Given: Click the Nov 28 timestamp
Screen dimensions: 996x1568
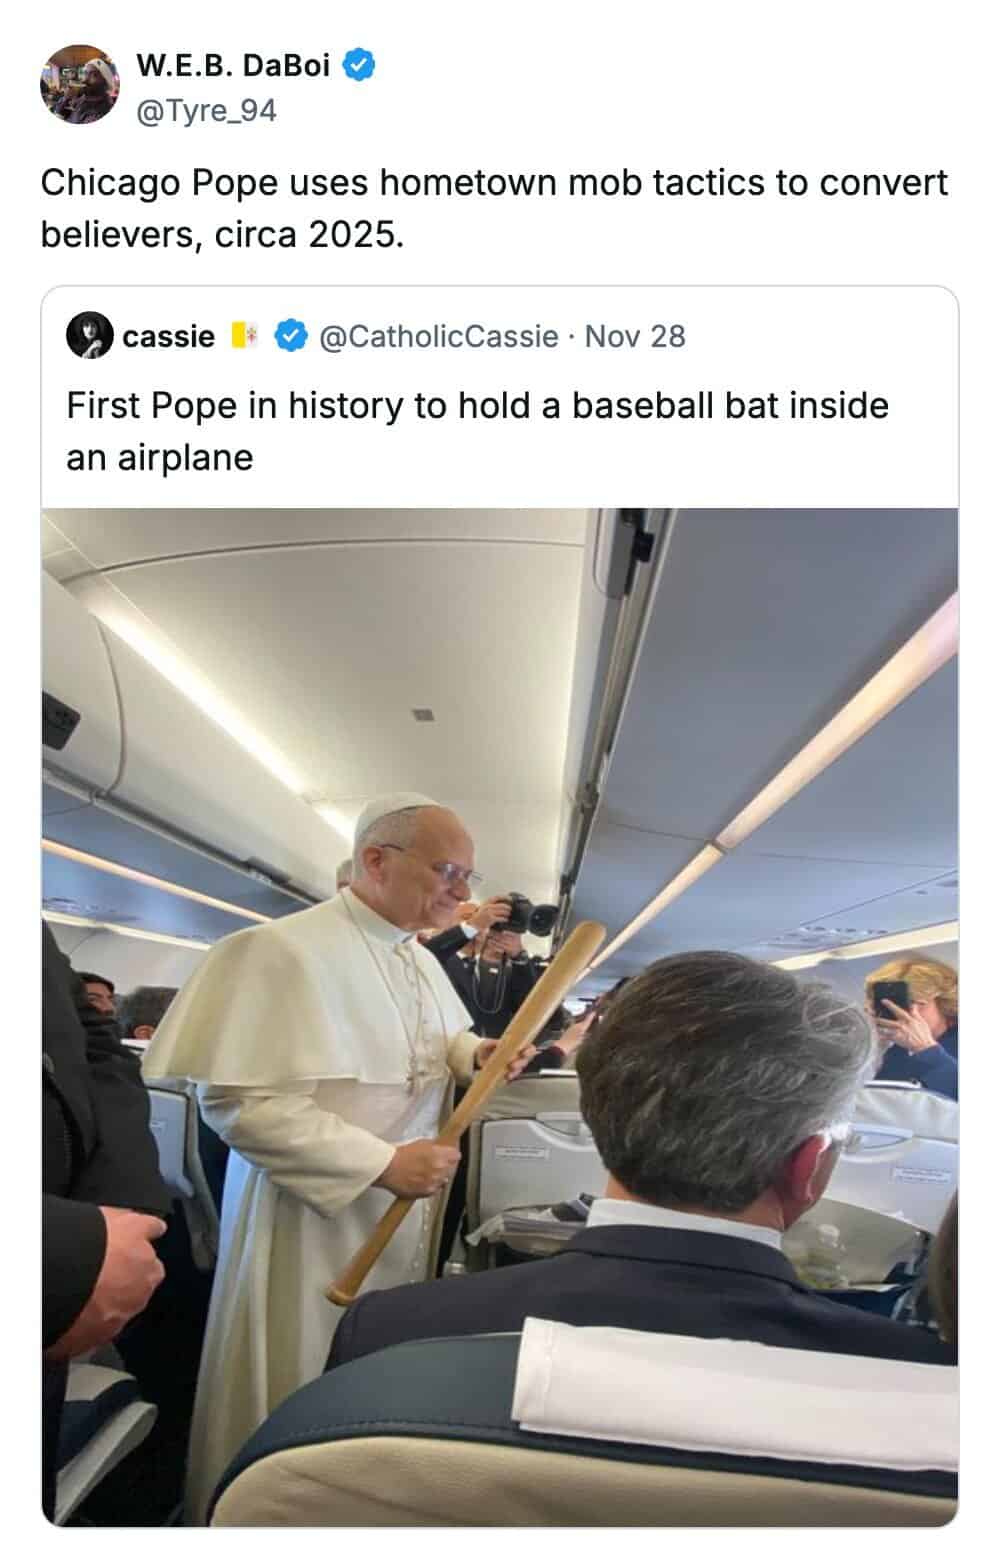Looking at the screenshot, I should coord(635,336).
